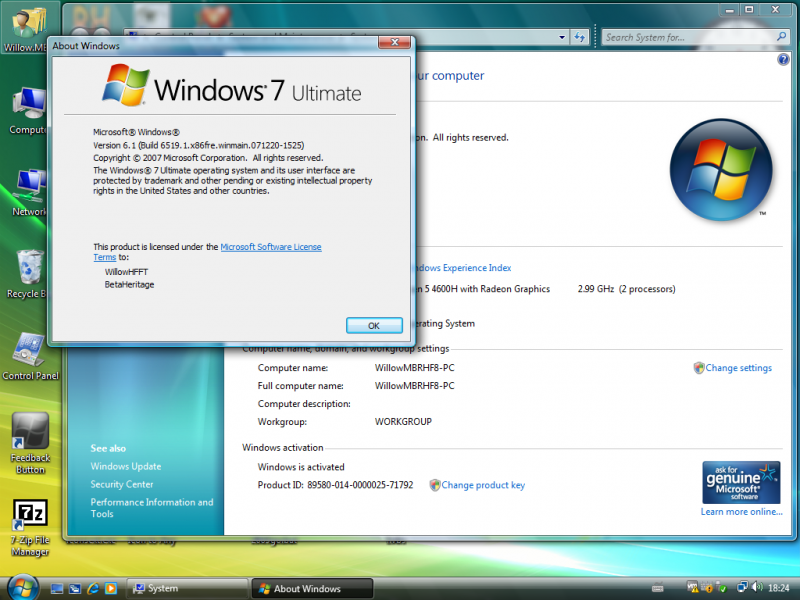Open the network connection tray icon
800x600 pixels.
tap(742, 588)
